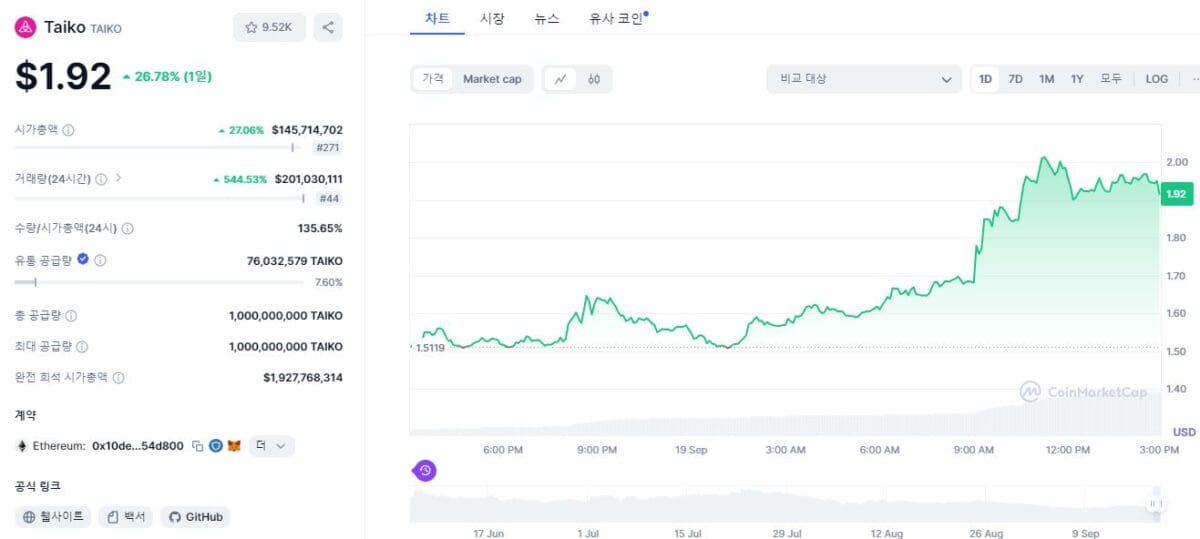Screen dimensions: 1200x539
Task: Toggle the 가격 price view
Action: (433, 79)
